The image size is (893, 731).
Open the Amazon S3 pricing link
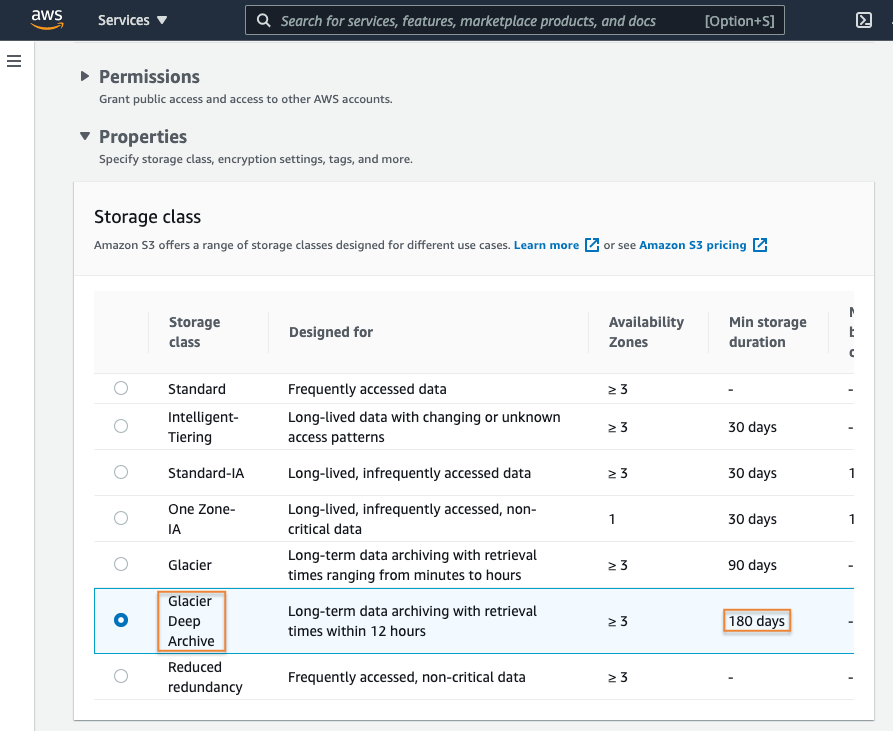[692, 245]
